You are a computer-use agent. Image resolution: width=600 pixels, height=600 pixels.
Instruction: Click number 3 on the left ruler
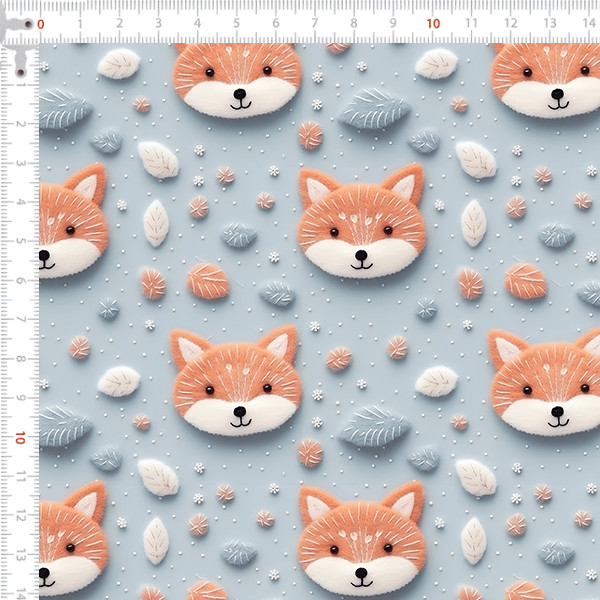click(20, 163)
